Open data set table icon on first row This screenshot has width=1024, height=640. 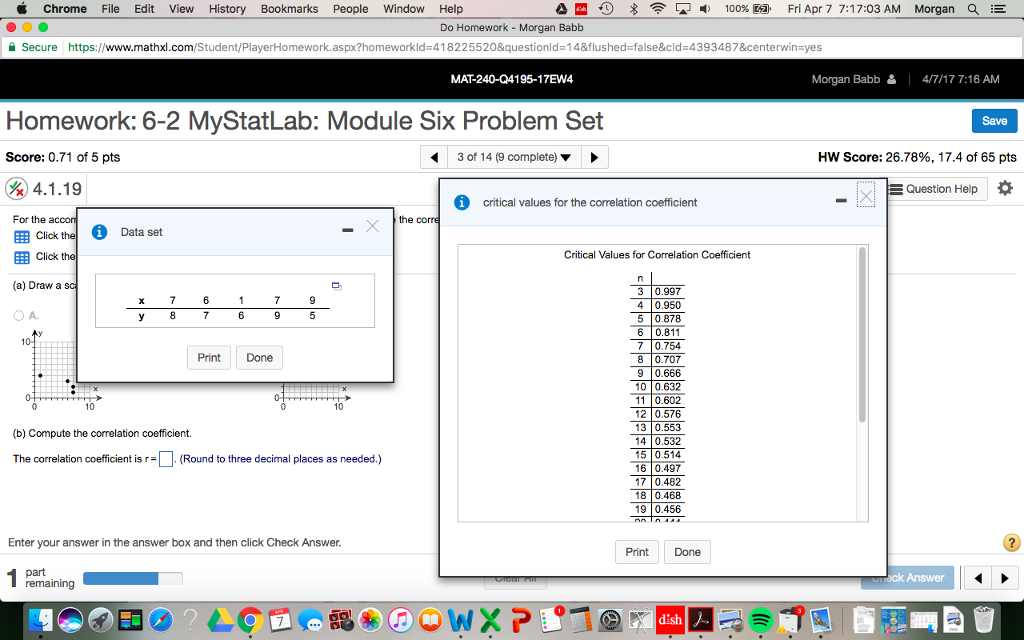point(22,236)
